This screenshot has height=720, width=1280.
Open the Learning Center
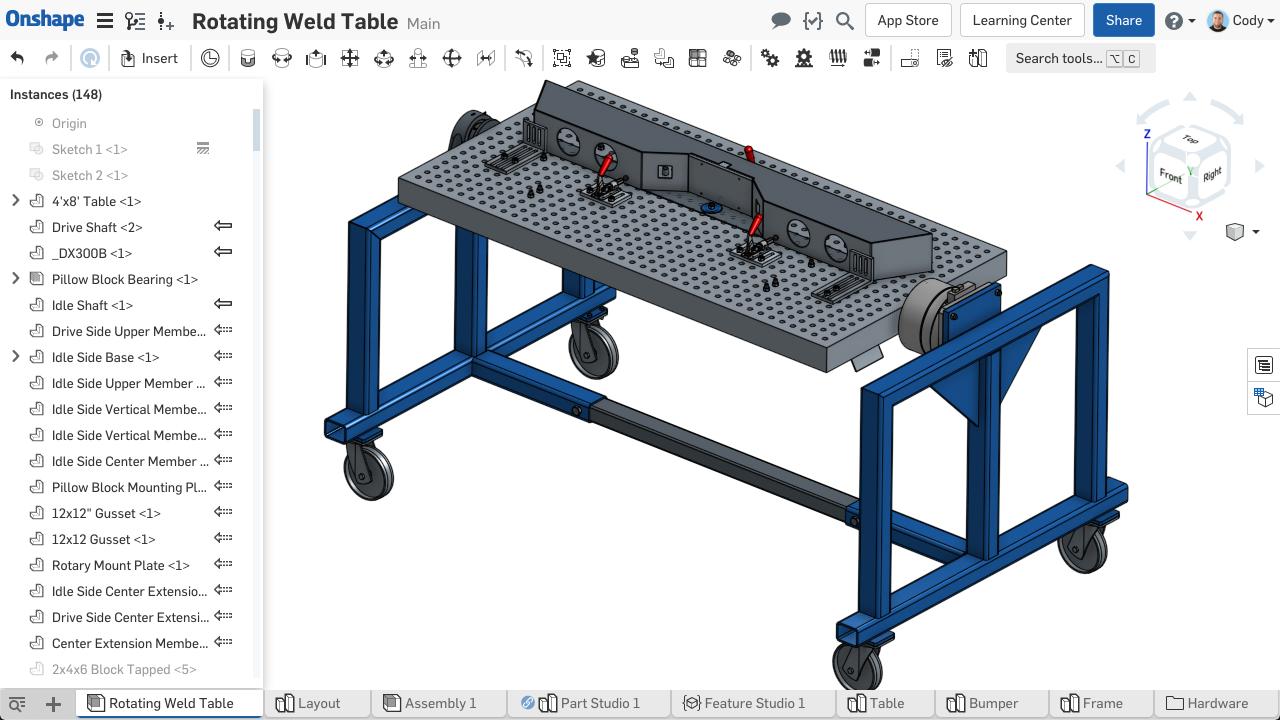tap(1021, 20)
